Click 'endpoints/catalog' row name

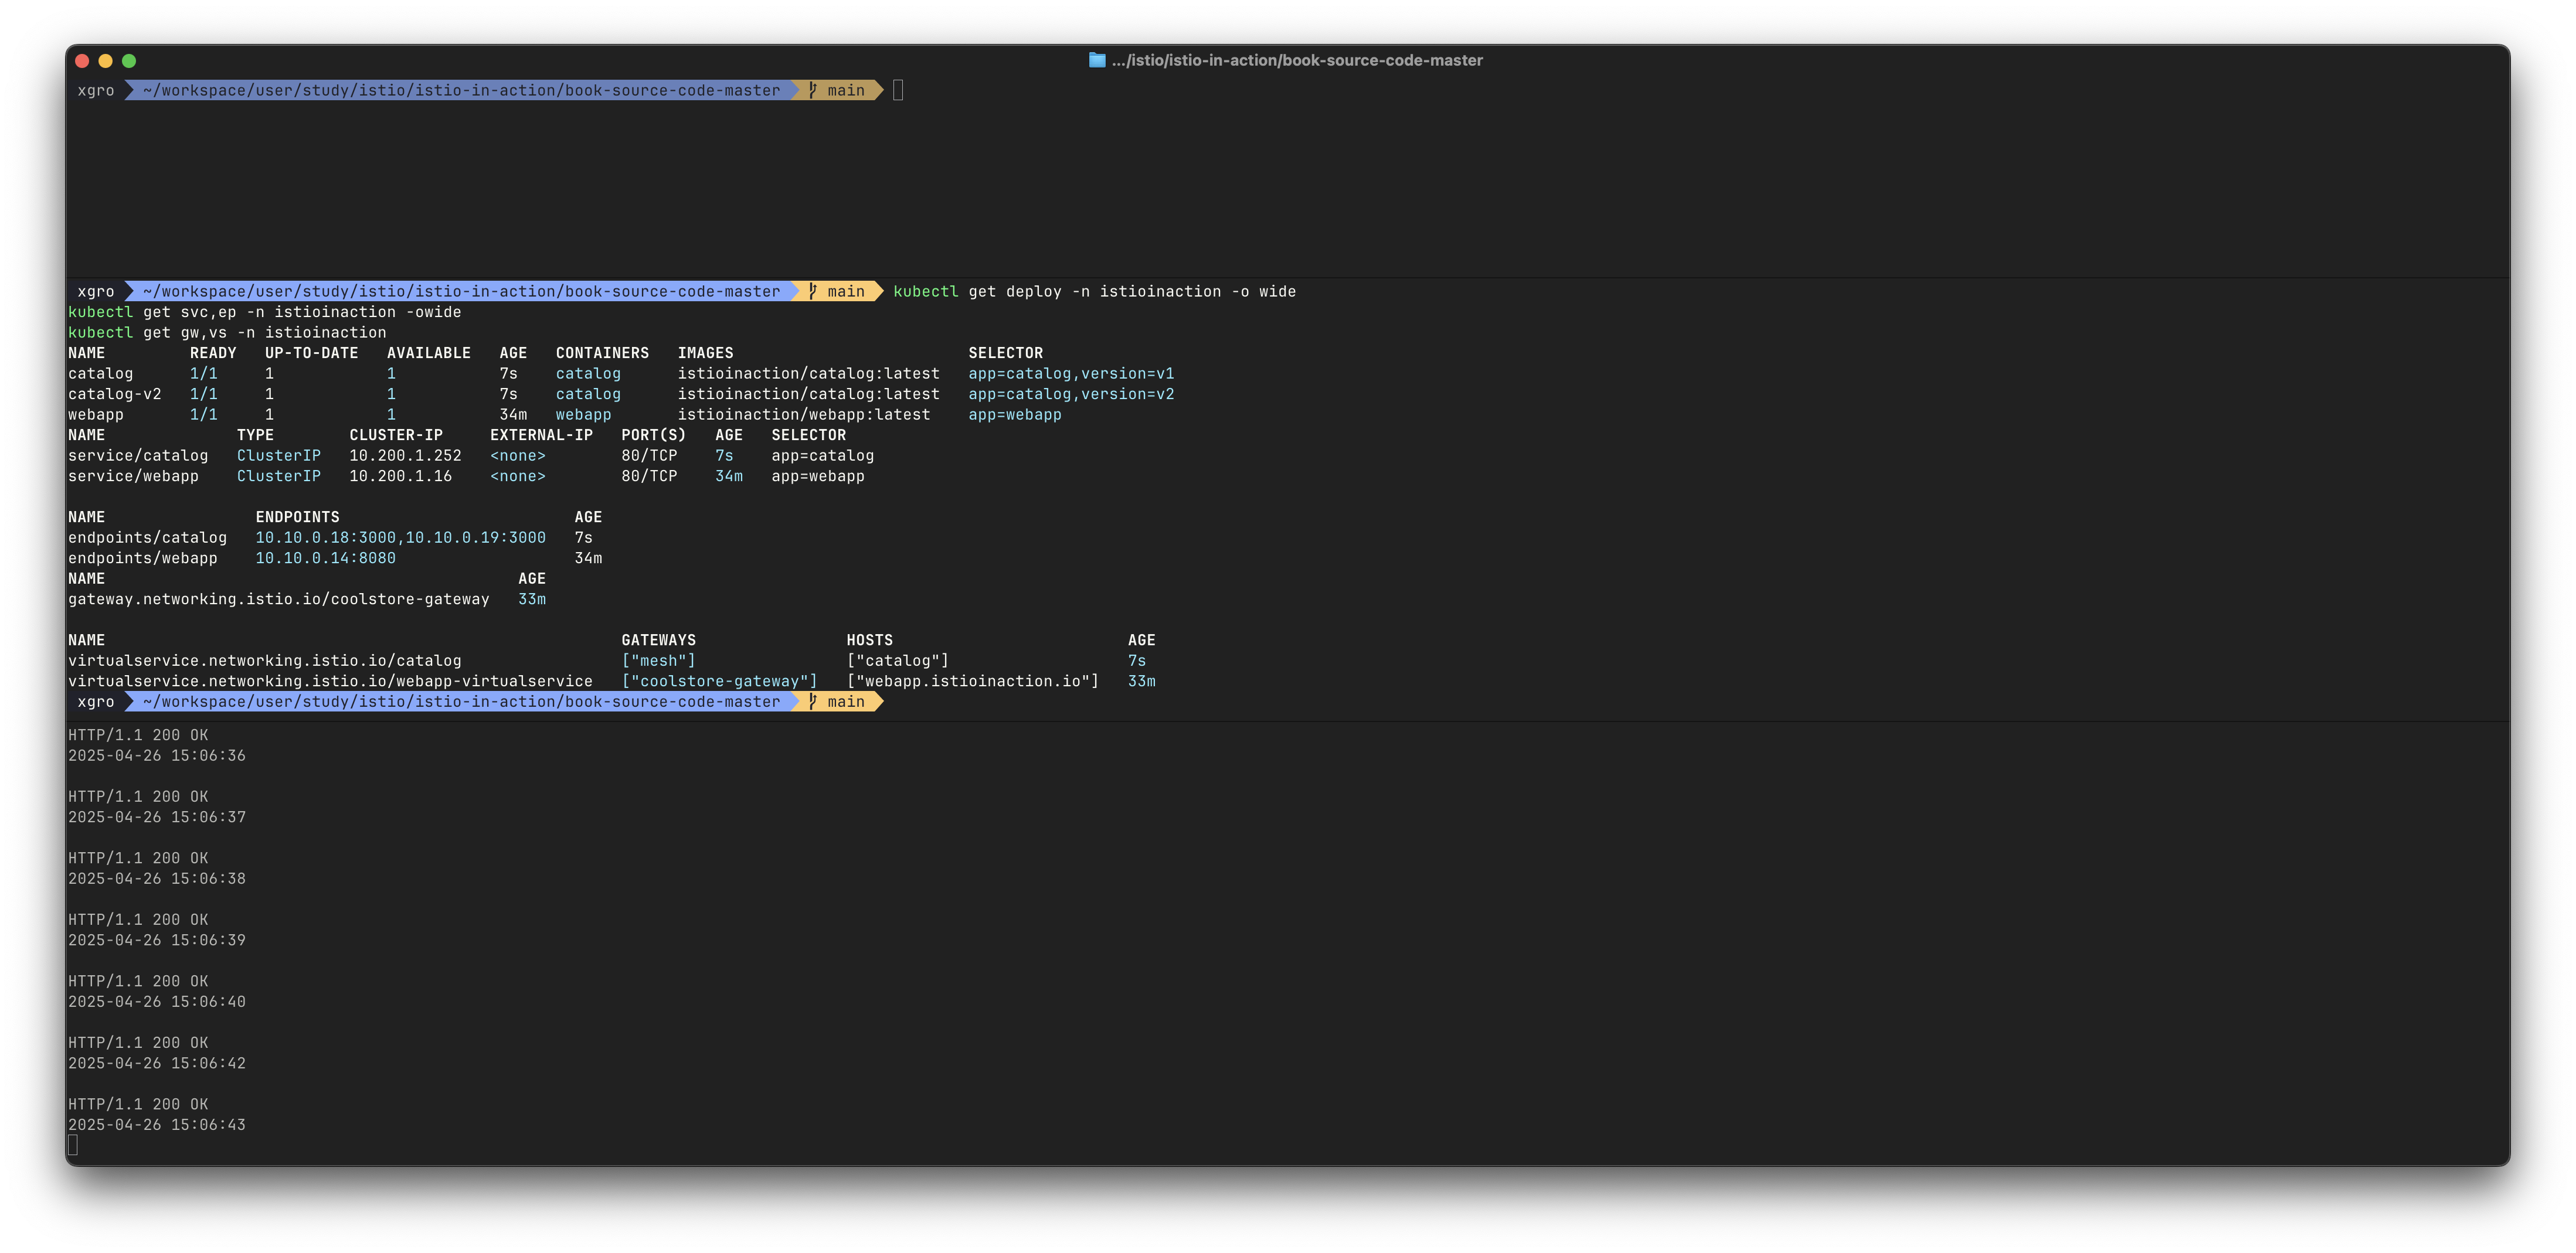147,537
